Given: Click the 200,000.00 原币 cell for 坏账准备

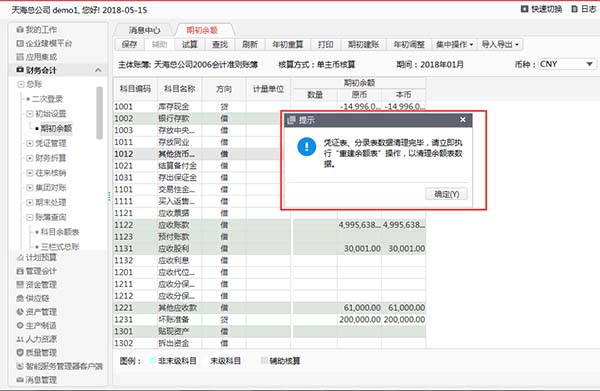Looking at the screenshot, I should pyautogui.click(x=359, y=319).
